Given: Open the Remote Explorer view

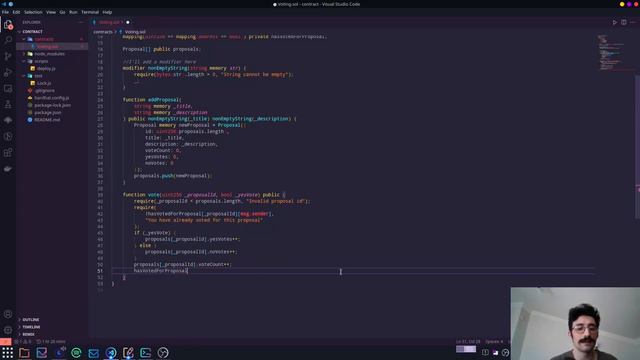Looking at the screenshot, I should tap(8, 88).
